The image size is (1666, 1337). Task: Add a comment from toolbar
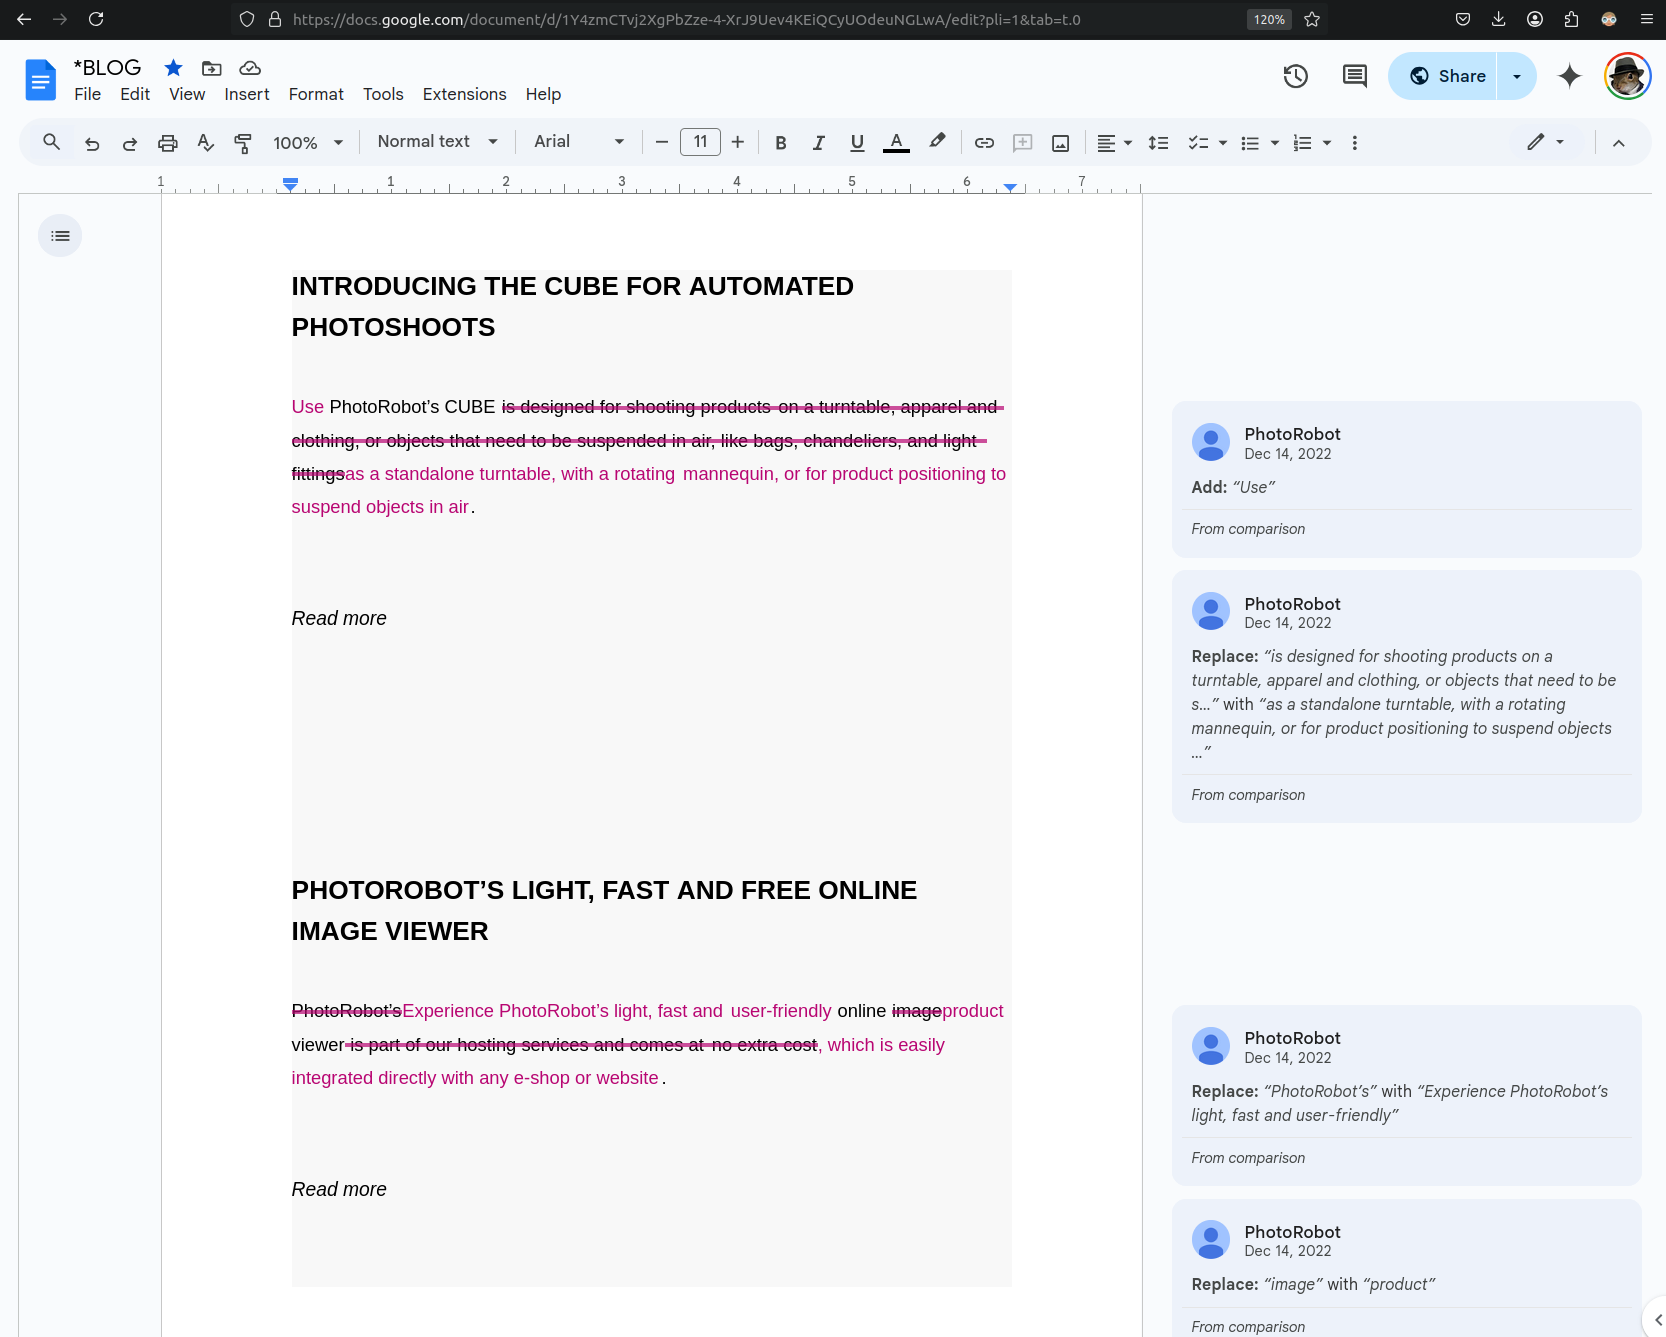[x=1022, y=143]
